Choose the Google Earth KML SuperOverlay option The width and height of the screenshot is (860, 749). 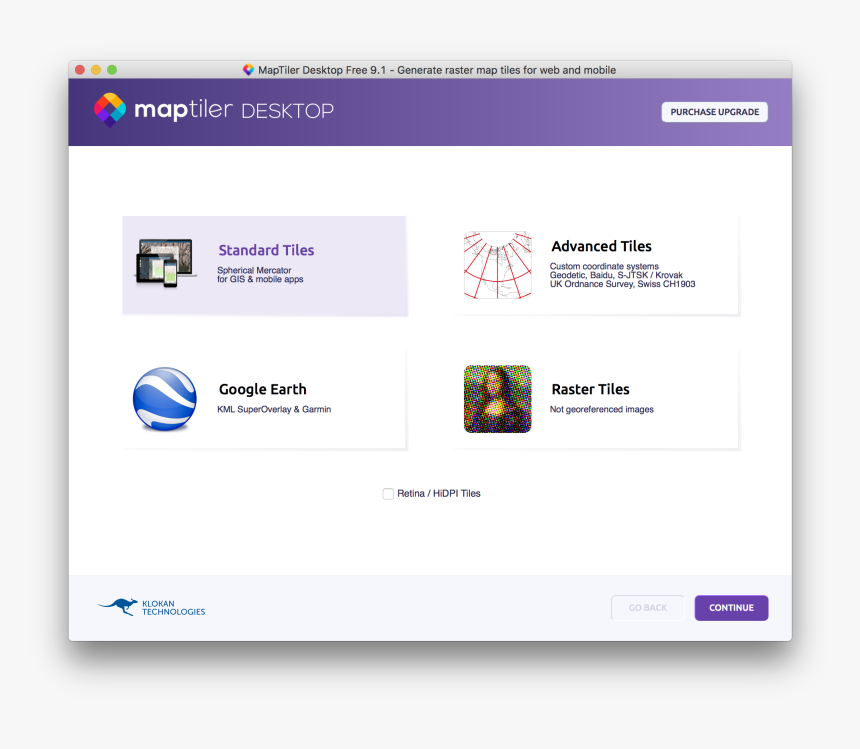click(264, 399)
